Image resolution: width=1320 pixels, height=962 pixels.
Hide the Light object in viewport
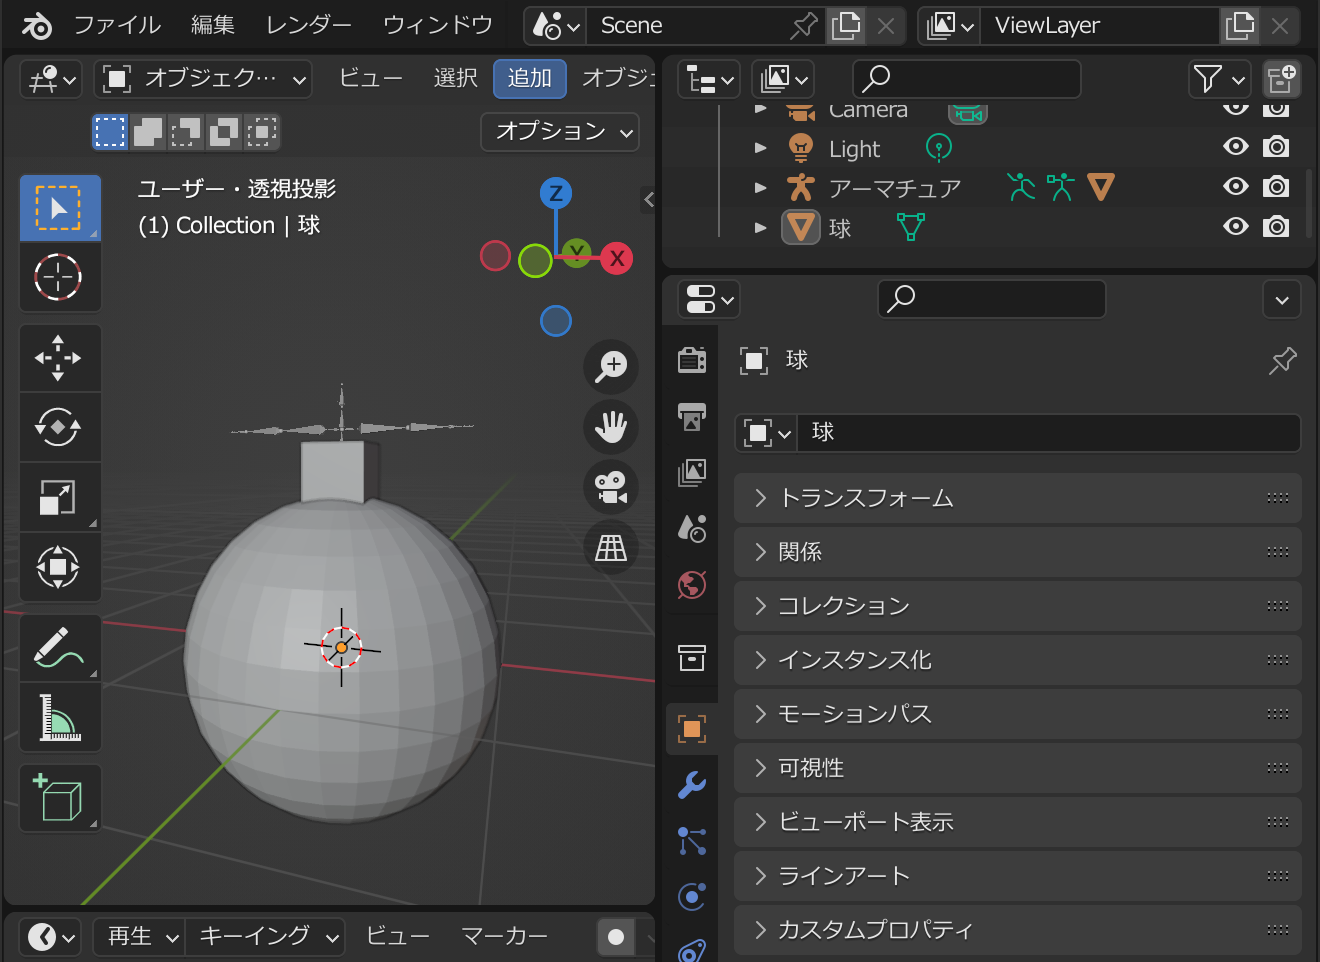click(1236, 147)
